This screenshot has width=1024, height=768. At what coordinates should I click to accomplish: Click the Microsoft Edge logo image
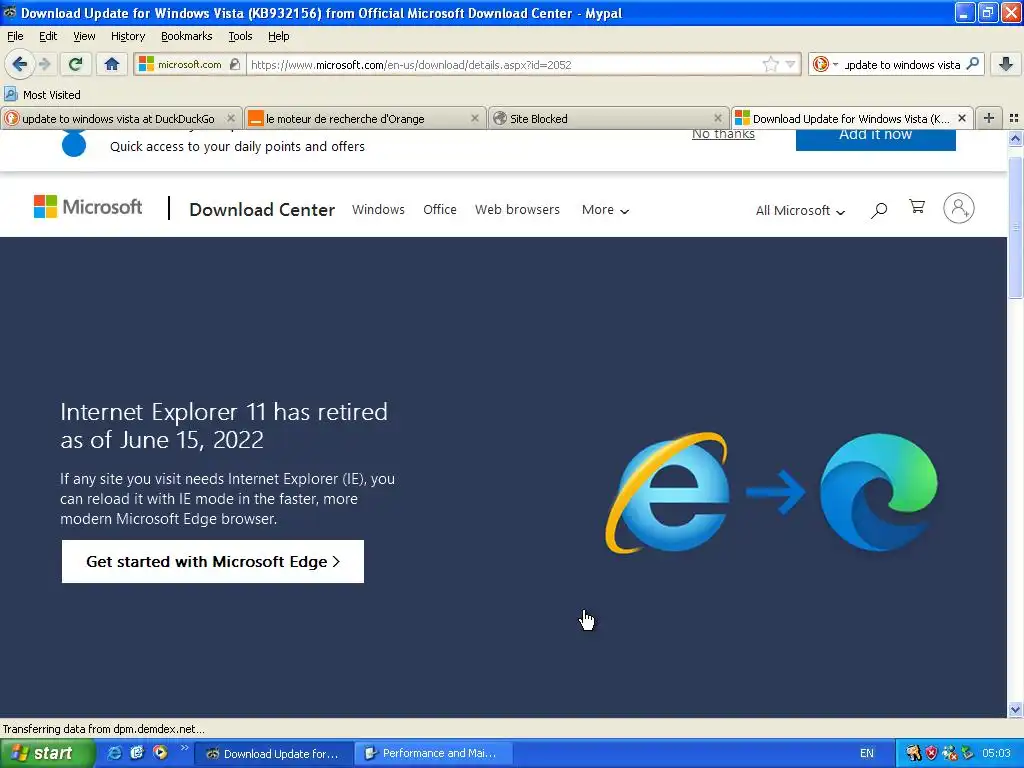878,492
